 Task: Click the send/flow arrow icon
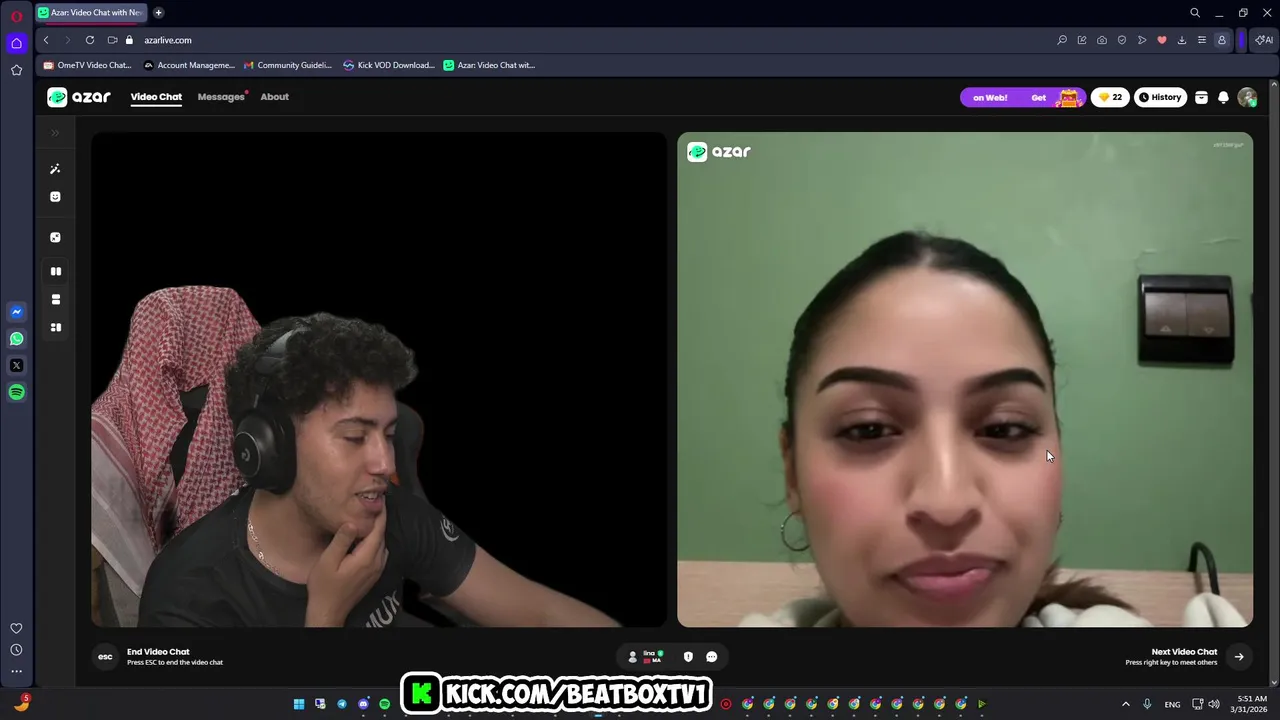1142,40
